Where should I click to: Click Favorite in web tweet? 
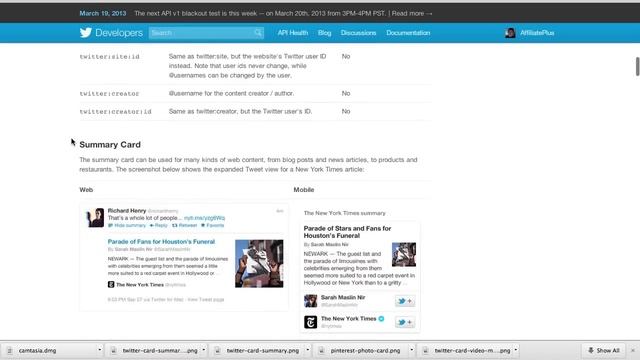click(x=212, y=225)
